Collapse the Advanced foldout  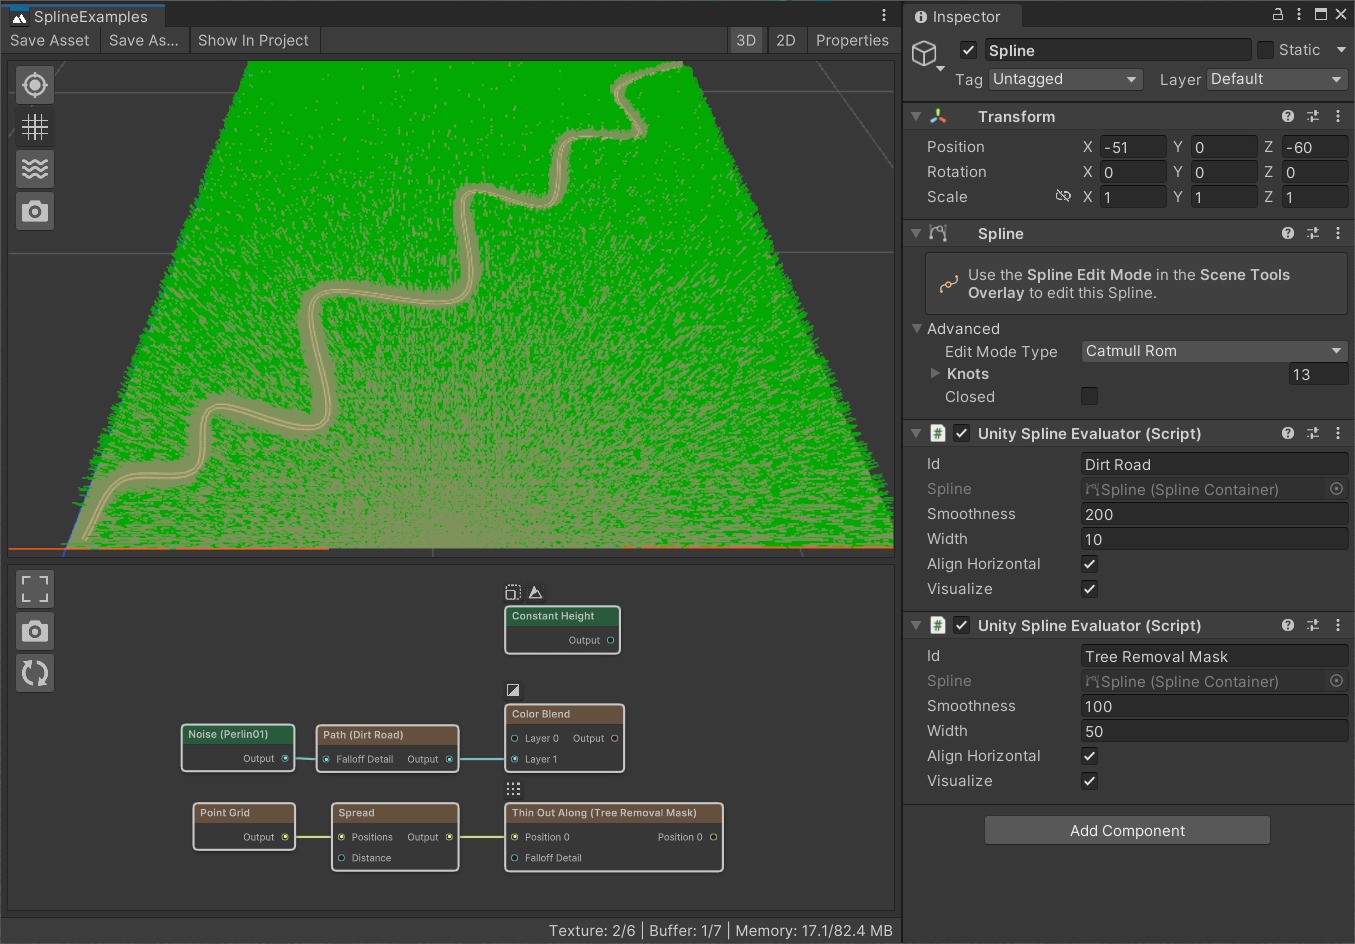[917, 328]
